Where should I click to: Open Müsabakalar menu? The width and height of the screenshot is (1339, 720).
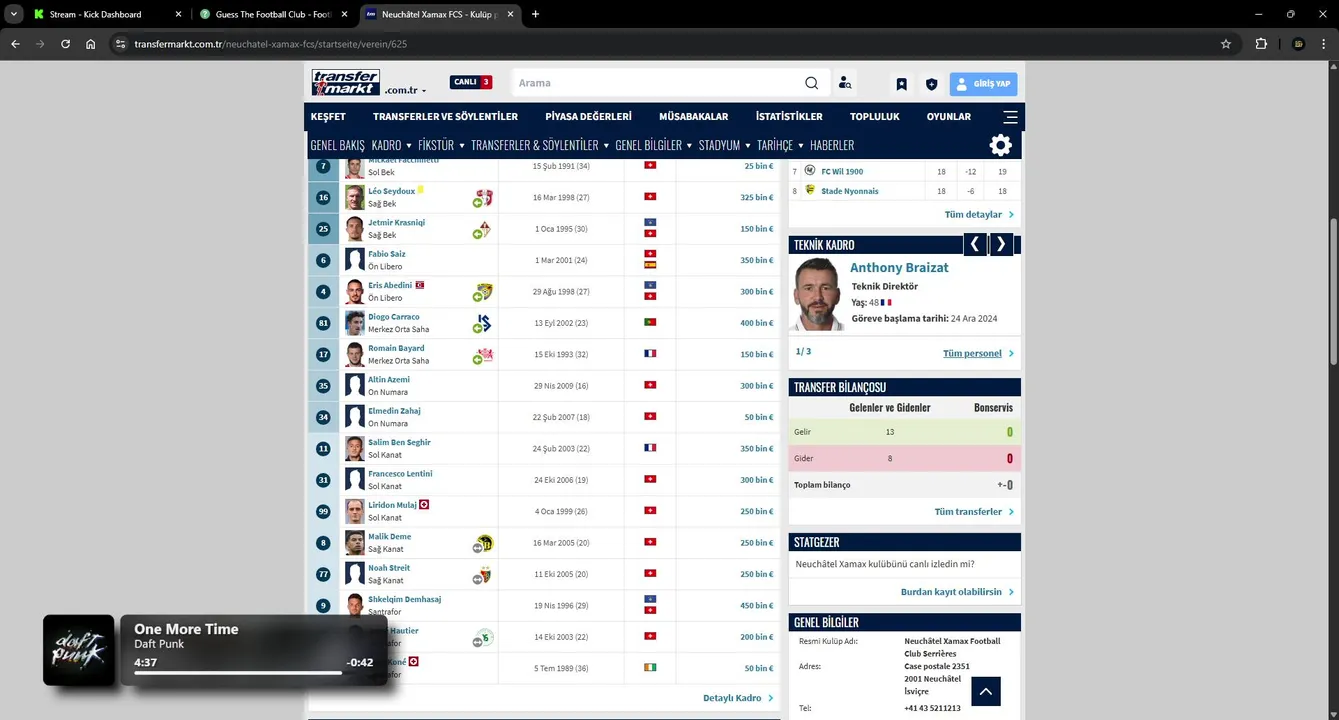tap(693, 117)
